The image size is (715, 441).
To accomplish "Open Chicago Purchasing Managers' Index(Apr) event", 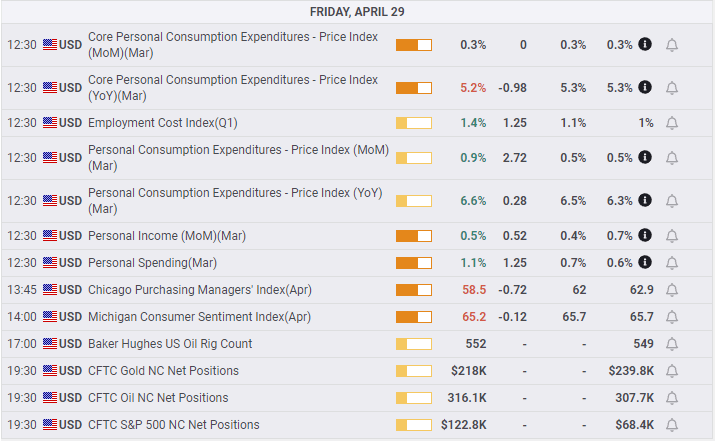I will tap(199, 290).
